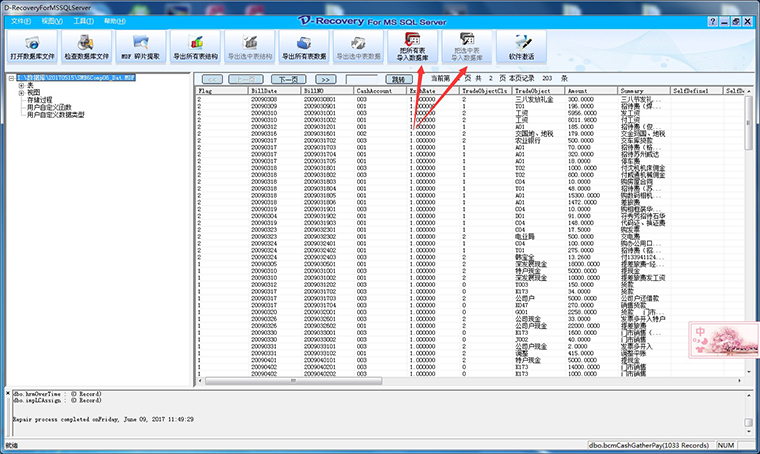
Task: Collapse the database root tree node
Action: pos(11,78)
